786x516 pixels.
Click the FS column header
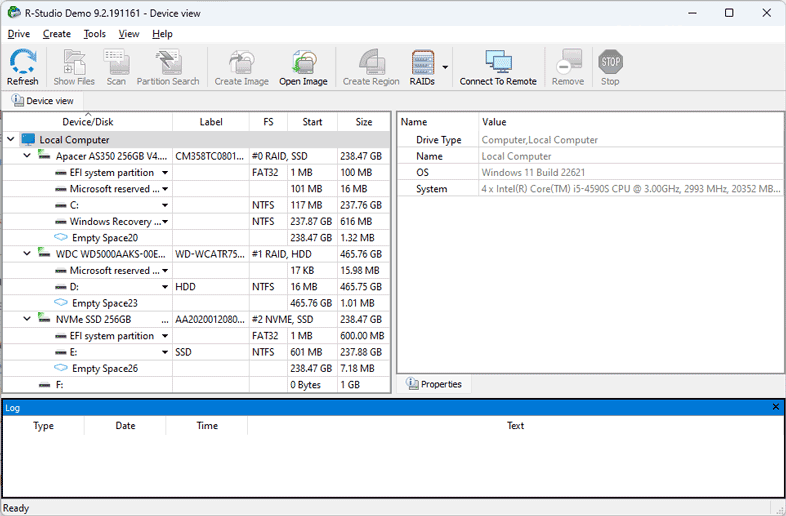tap(268, 122)
